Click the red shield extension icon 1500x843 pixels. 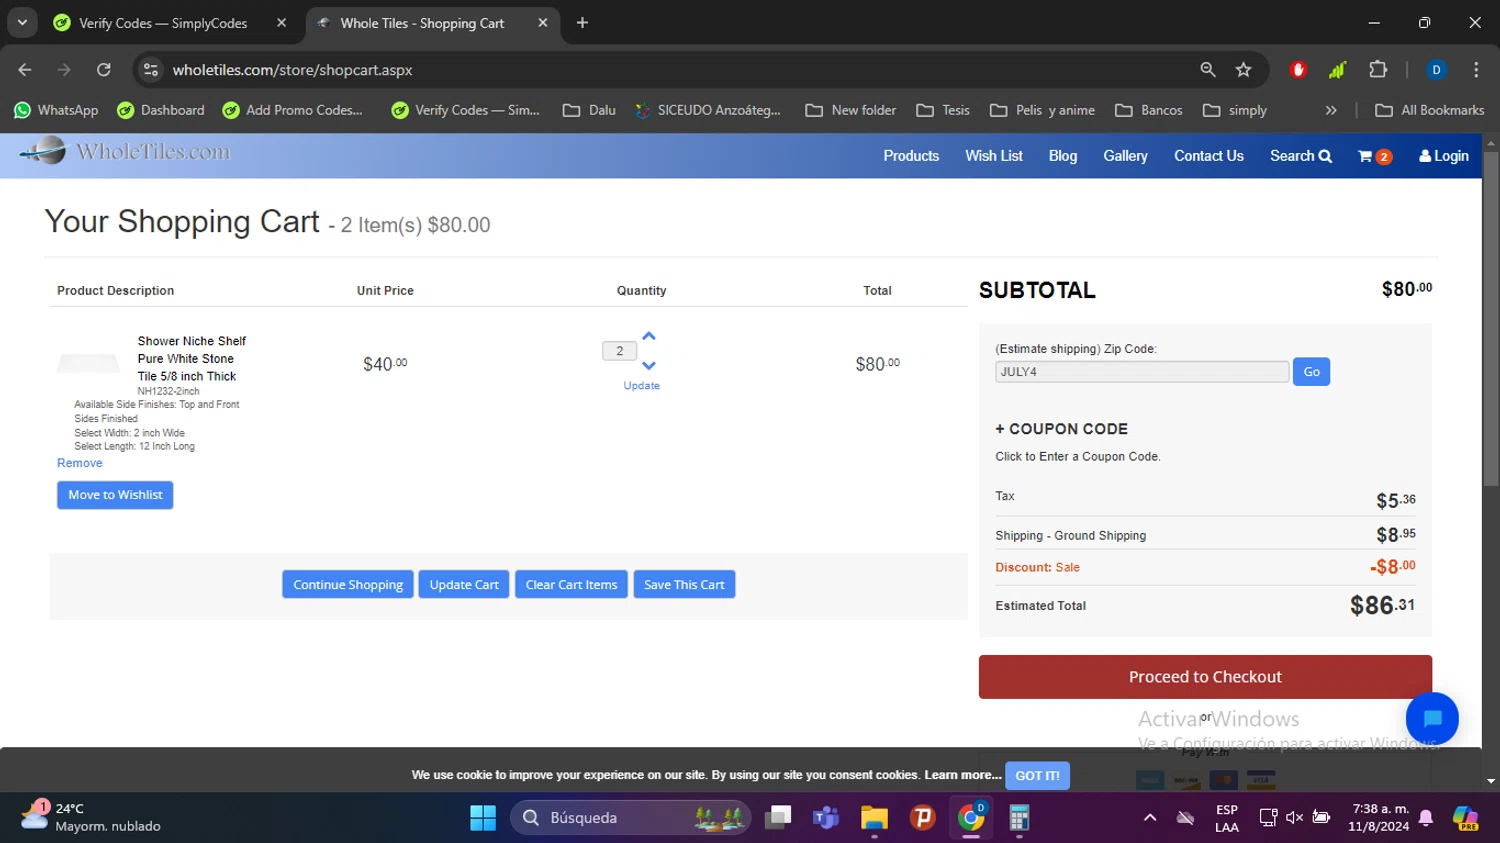tap(1298, 70)
